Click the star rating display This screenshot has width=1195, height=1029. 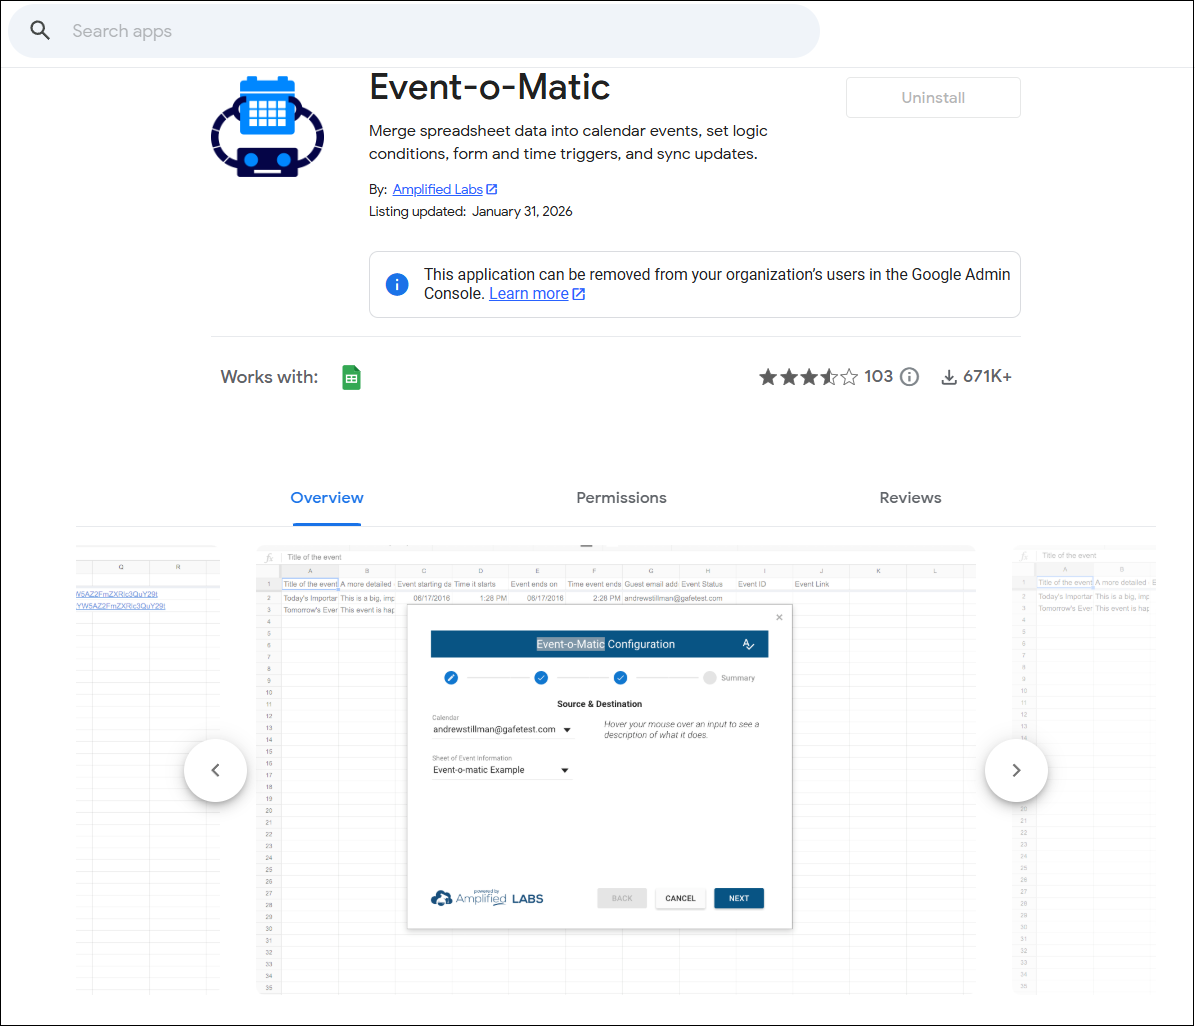(809, 377)
